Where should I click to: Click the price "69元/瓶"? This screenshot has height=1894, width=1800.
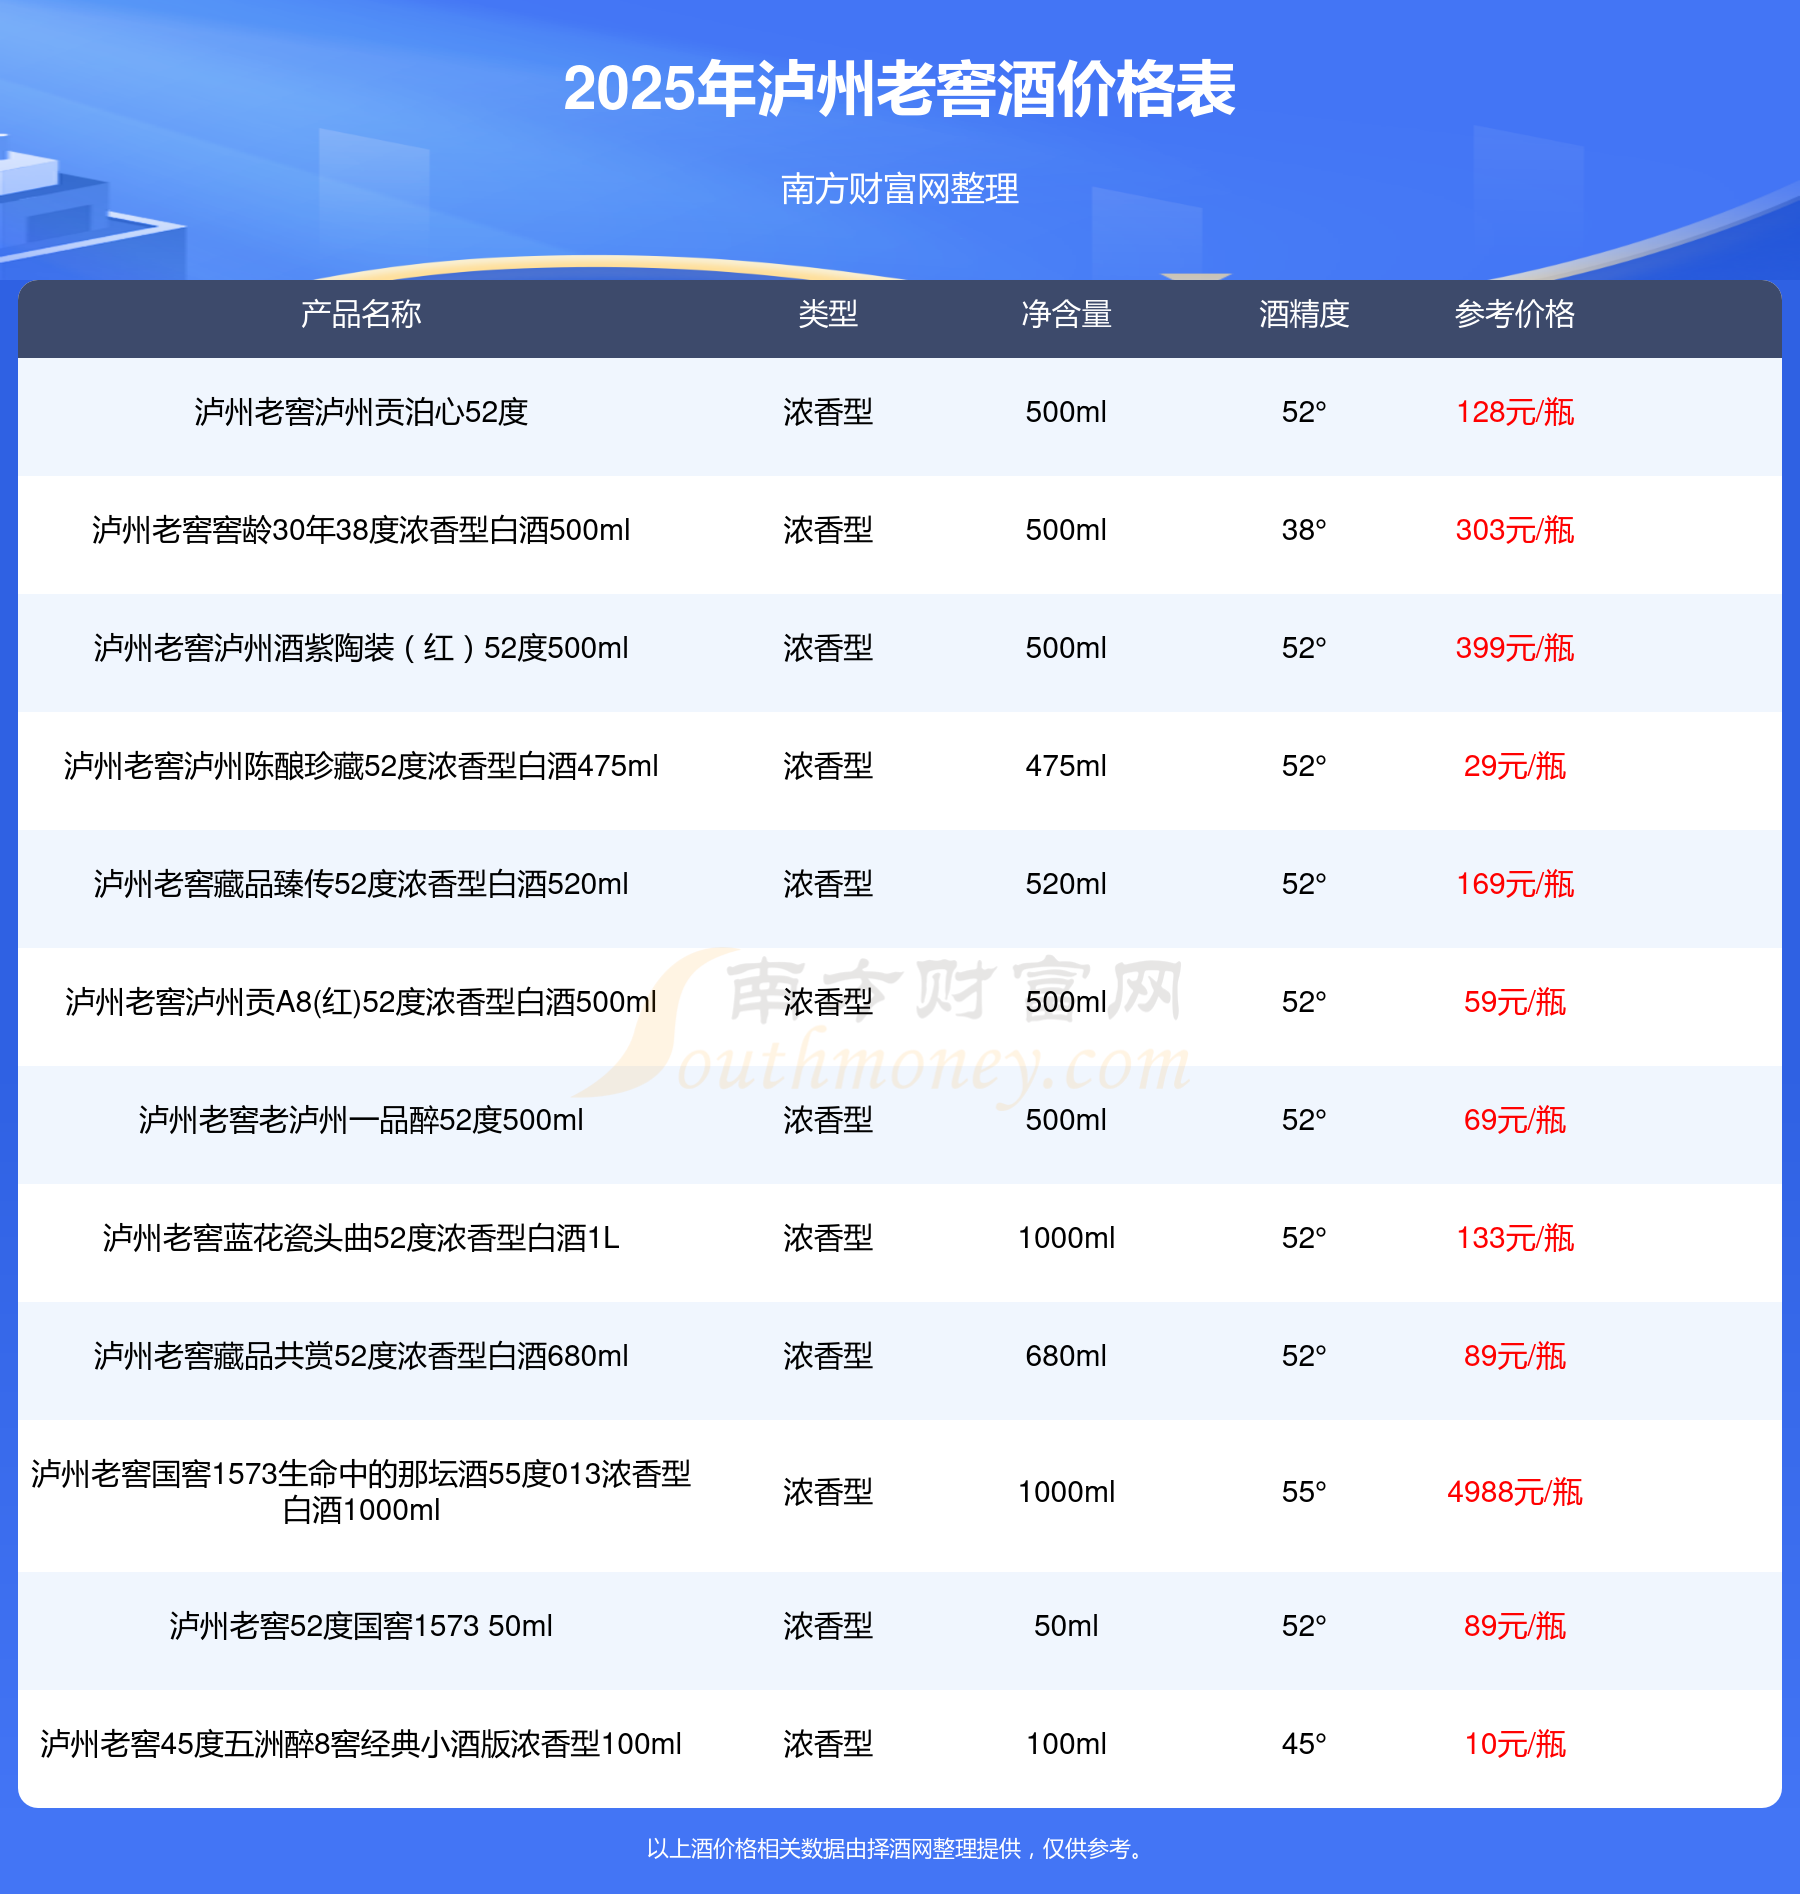pos(1515,1120)
